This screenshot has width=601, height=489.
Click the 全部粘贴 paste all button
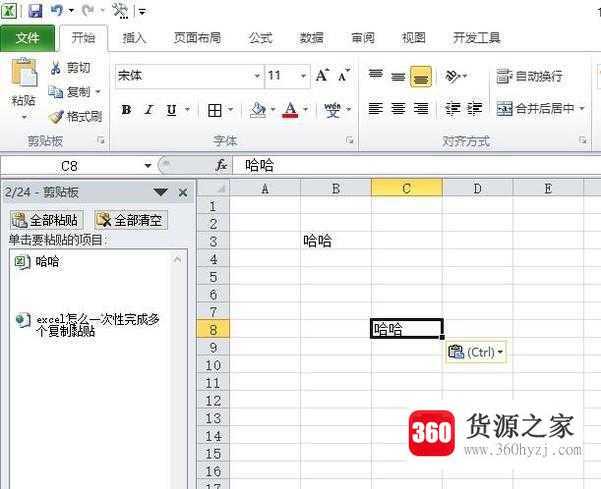coord(46,220)
